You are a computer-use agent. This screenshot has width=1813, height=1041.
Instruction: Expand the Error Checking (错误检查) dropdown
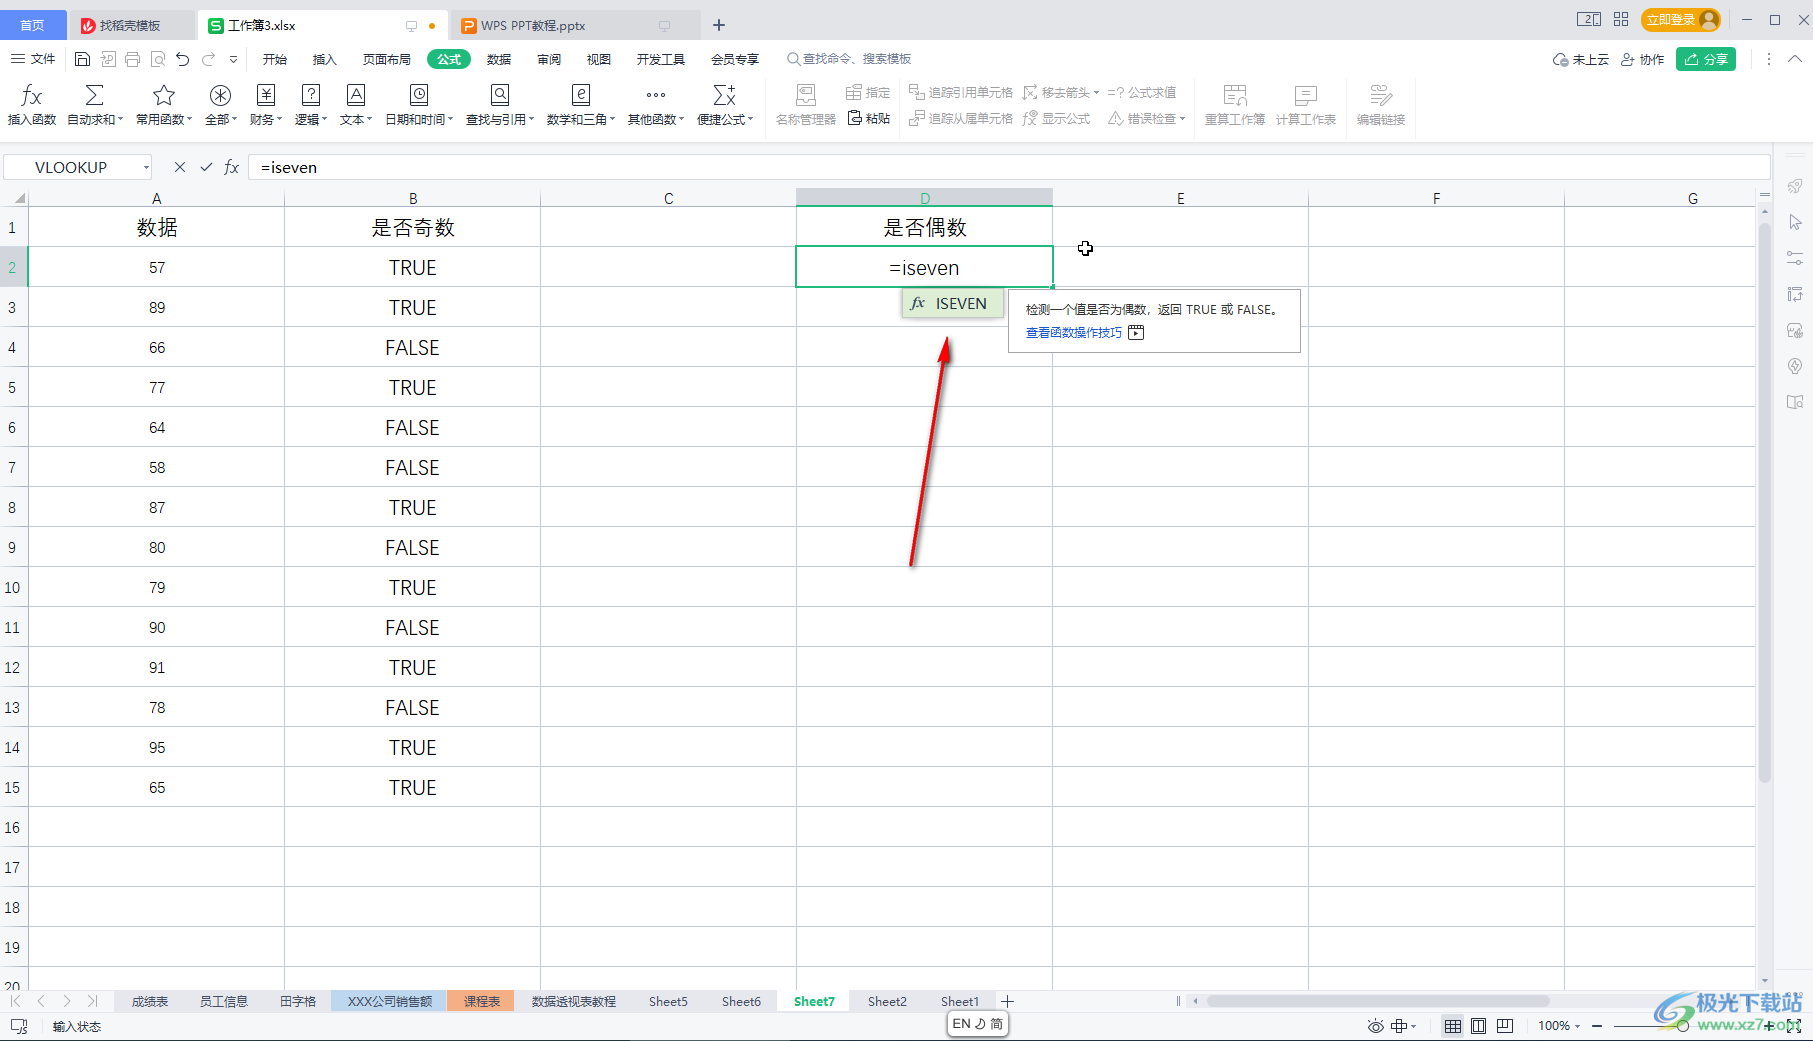click(x=1183, y=118)
